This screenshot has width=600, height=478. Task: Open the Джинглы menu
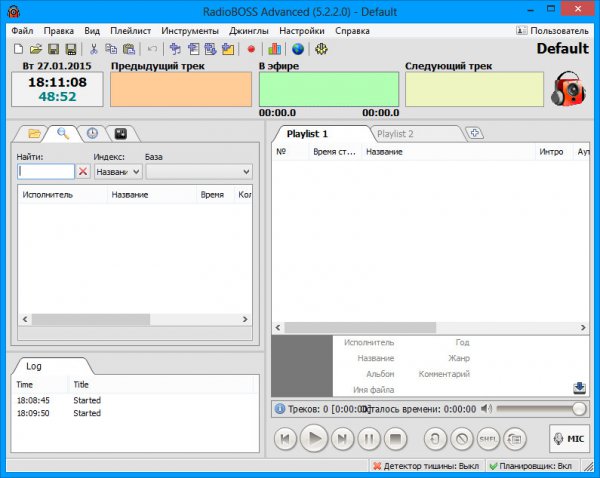[x=249, y=31]
